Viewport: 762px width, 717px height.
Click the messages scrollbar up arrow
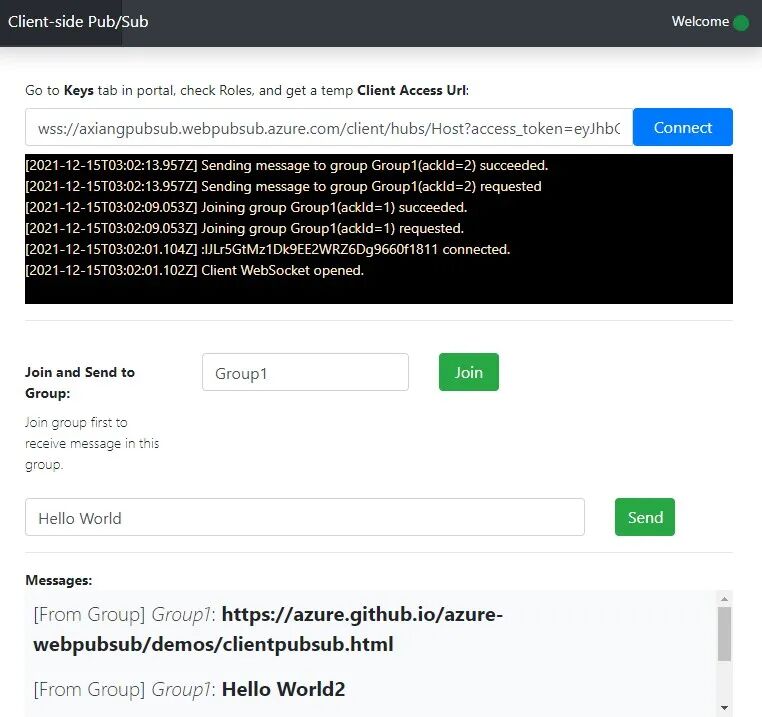pos(724,599)
